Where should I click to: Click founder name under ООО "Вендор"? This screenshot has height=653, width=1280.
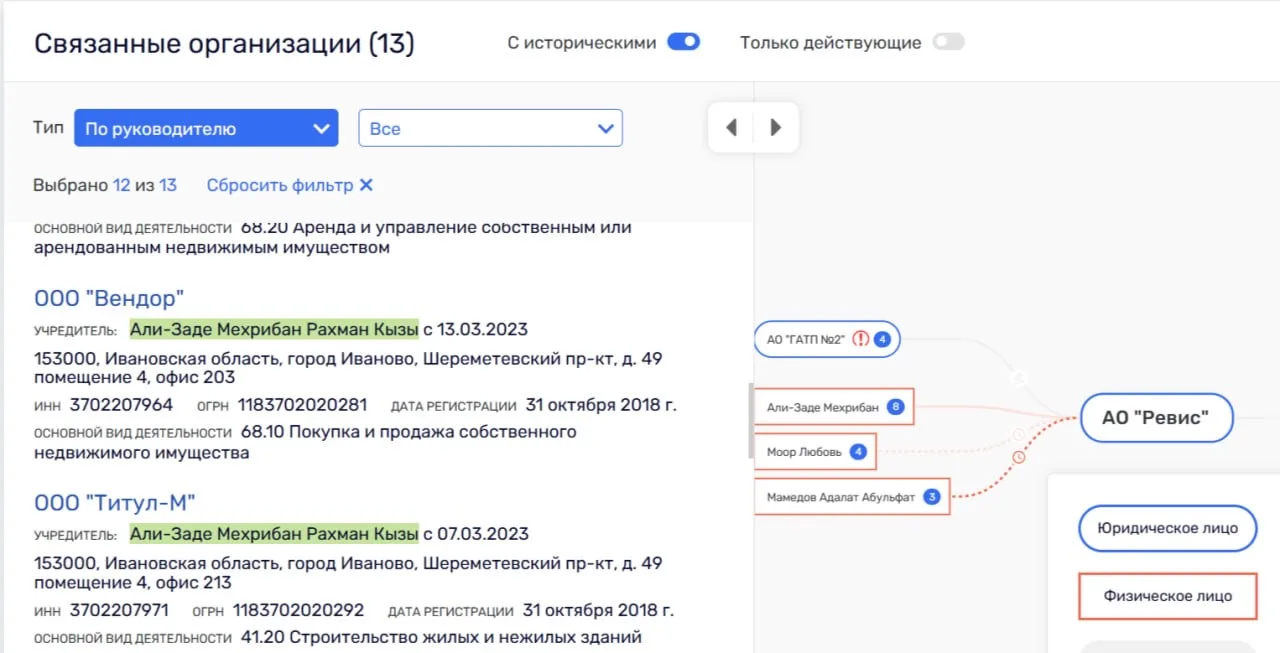pos(274,329)
